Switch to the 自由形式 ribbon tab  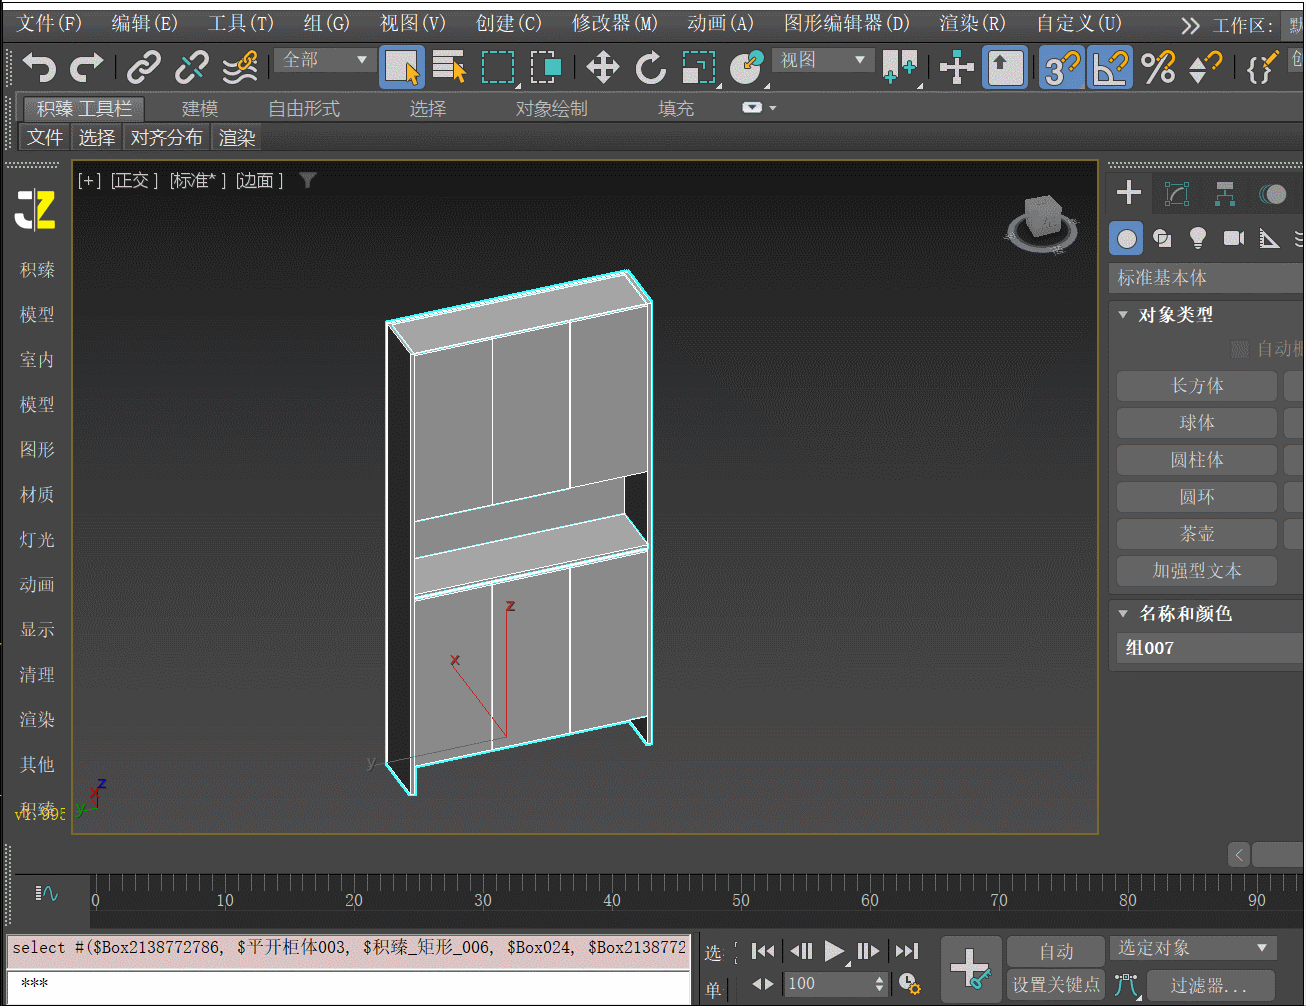[x=304, y=108]
